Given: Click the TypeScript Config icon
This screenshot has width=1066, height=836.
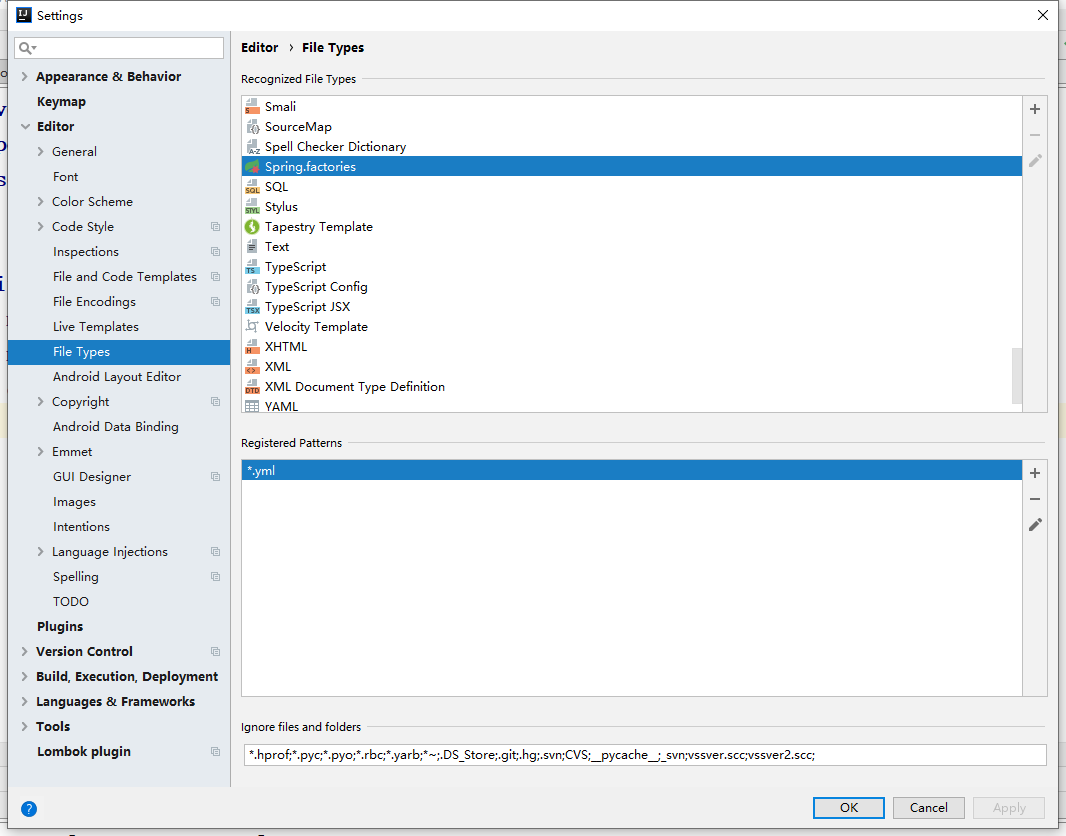Looking at the screenshot, I should (x=252, y=287).
